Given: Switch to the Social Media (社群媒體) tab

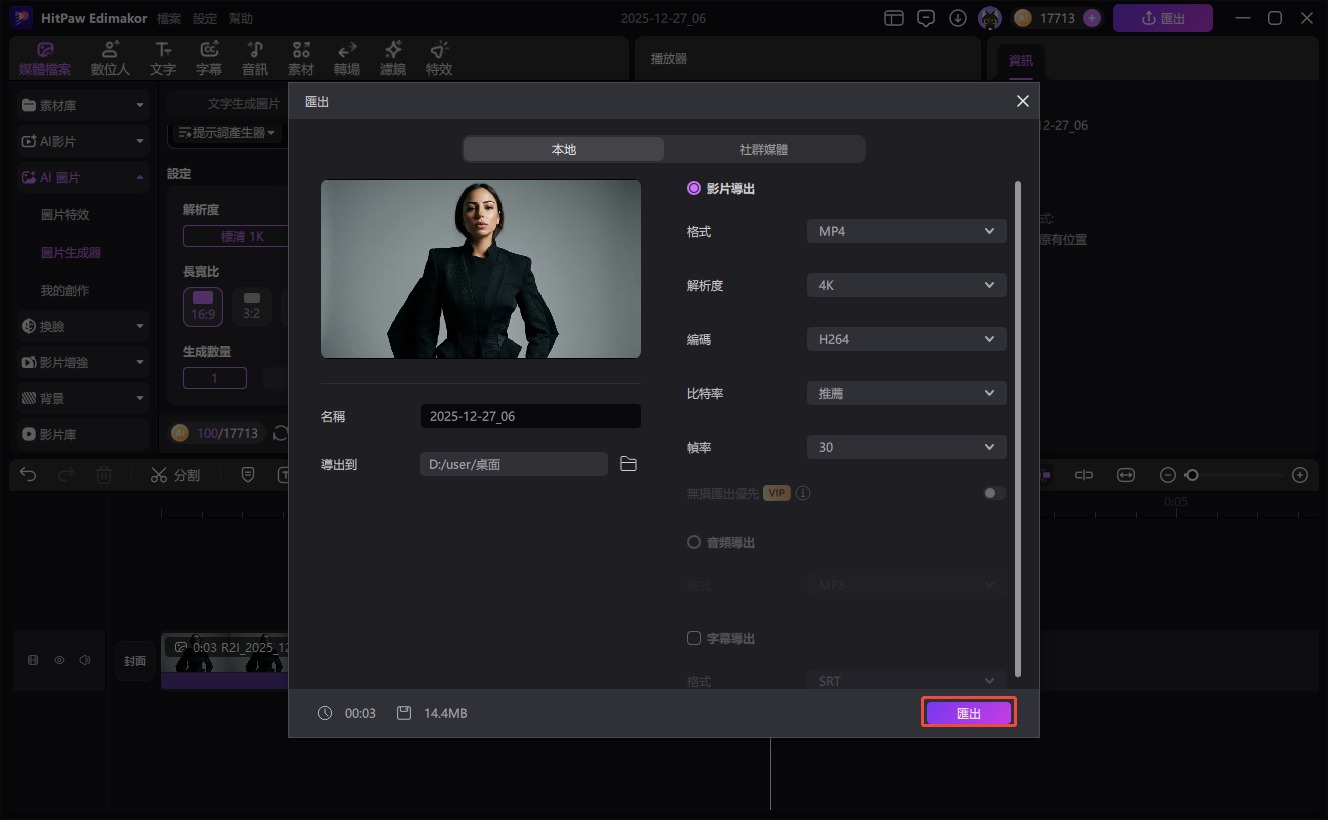Looking at the screenshot, I should (x=764, y=149).
